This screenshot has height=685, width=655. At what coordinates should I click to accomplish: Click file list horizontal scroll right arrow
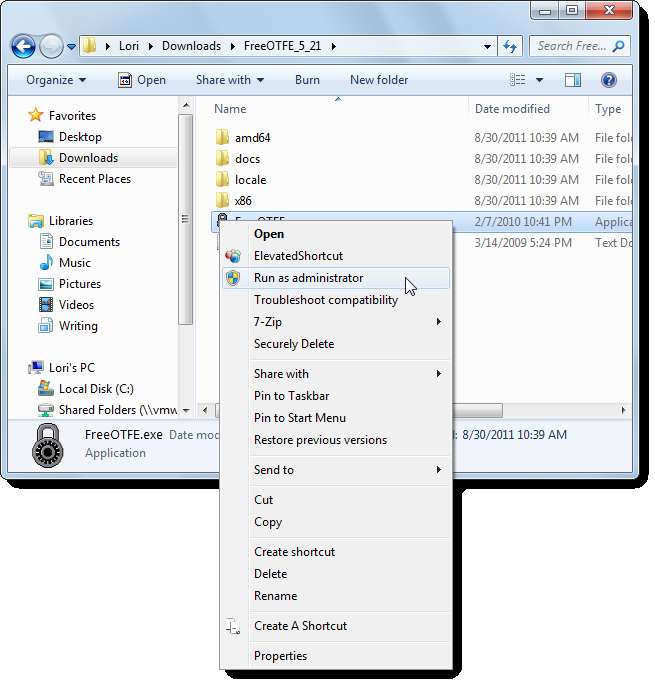623,410
